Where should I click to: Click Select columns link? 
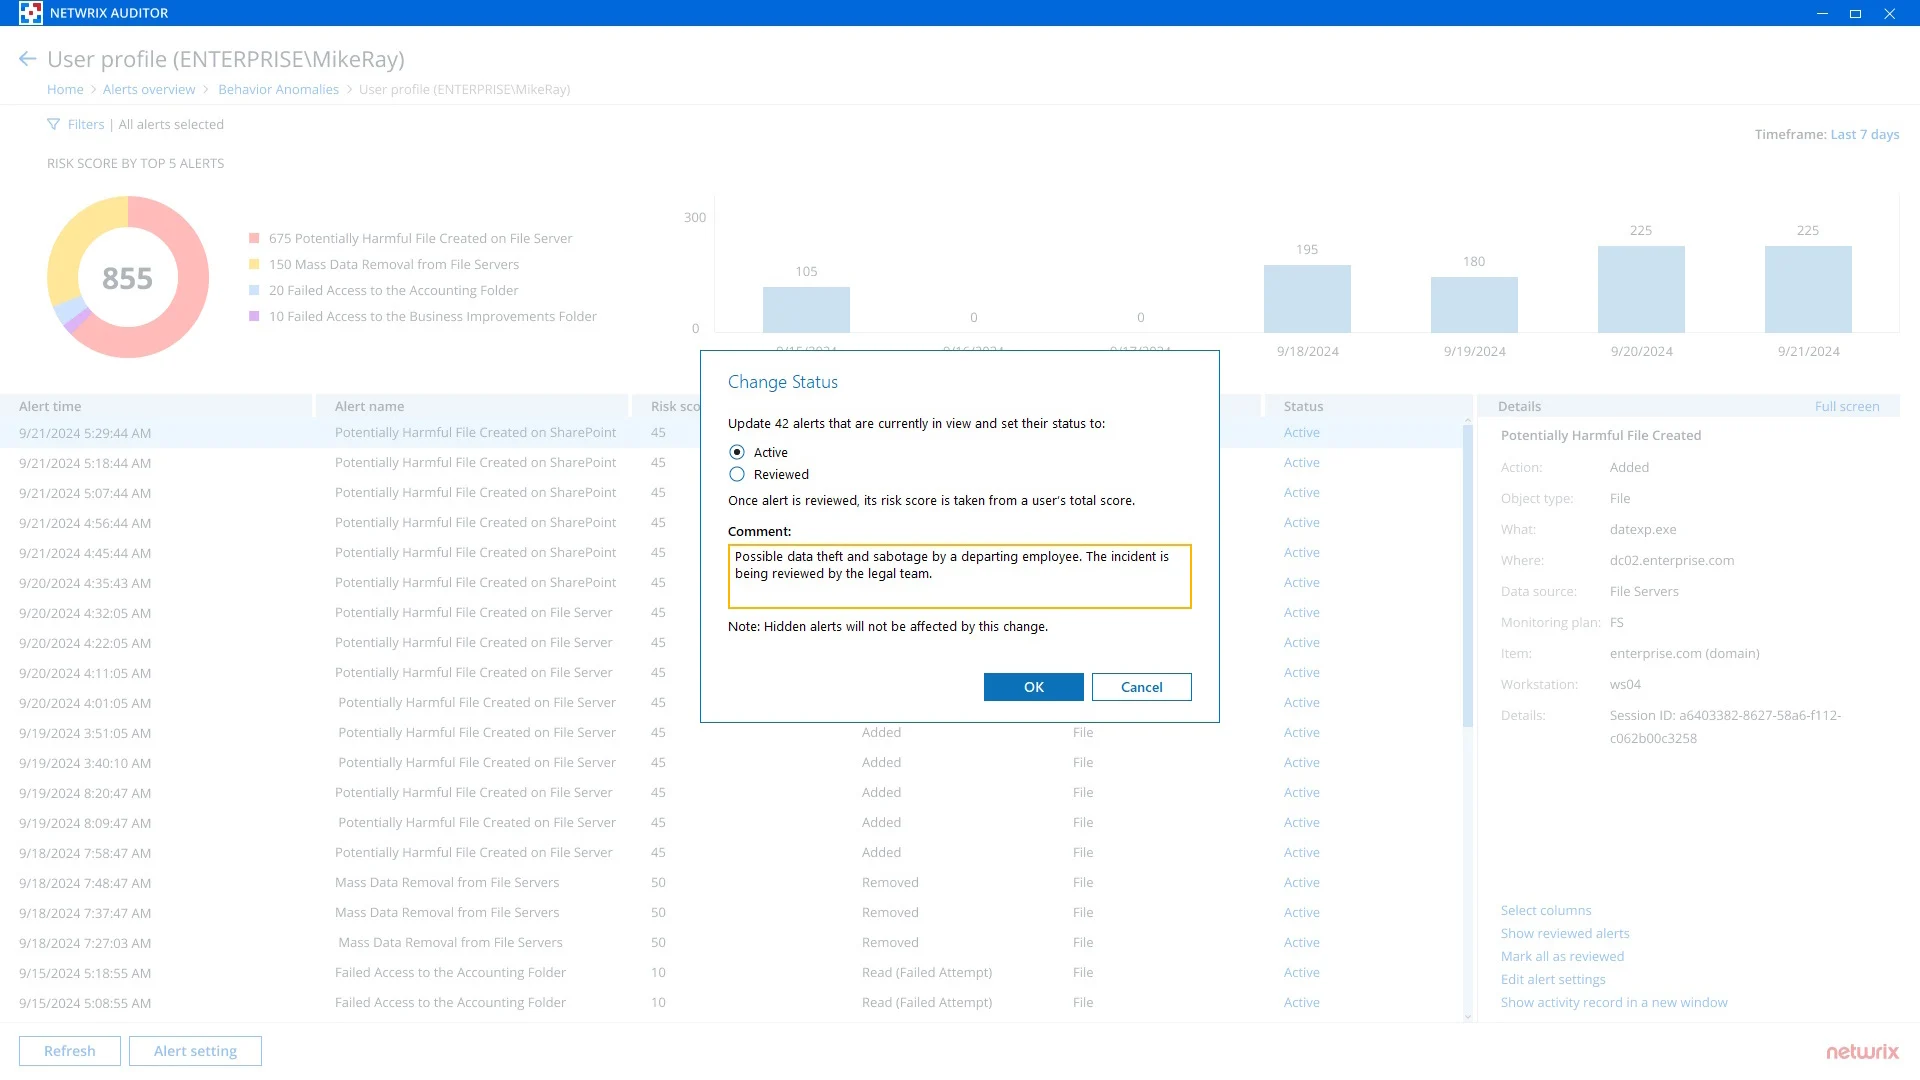(1545, 911)
